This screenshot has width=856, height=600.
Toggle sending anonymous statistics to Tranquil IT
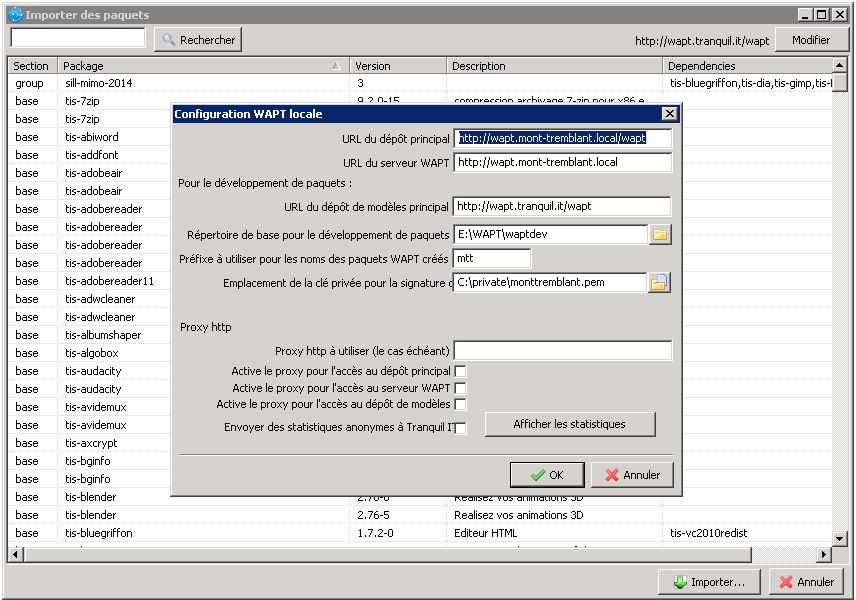tap(460, 428)
